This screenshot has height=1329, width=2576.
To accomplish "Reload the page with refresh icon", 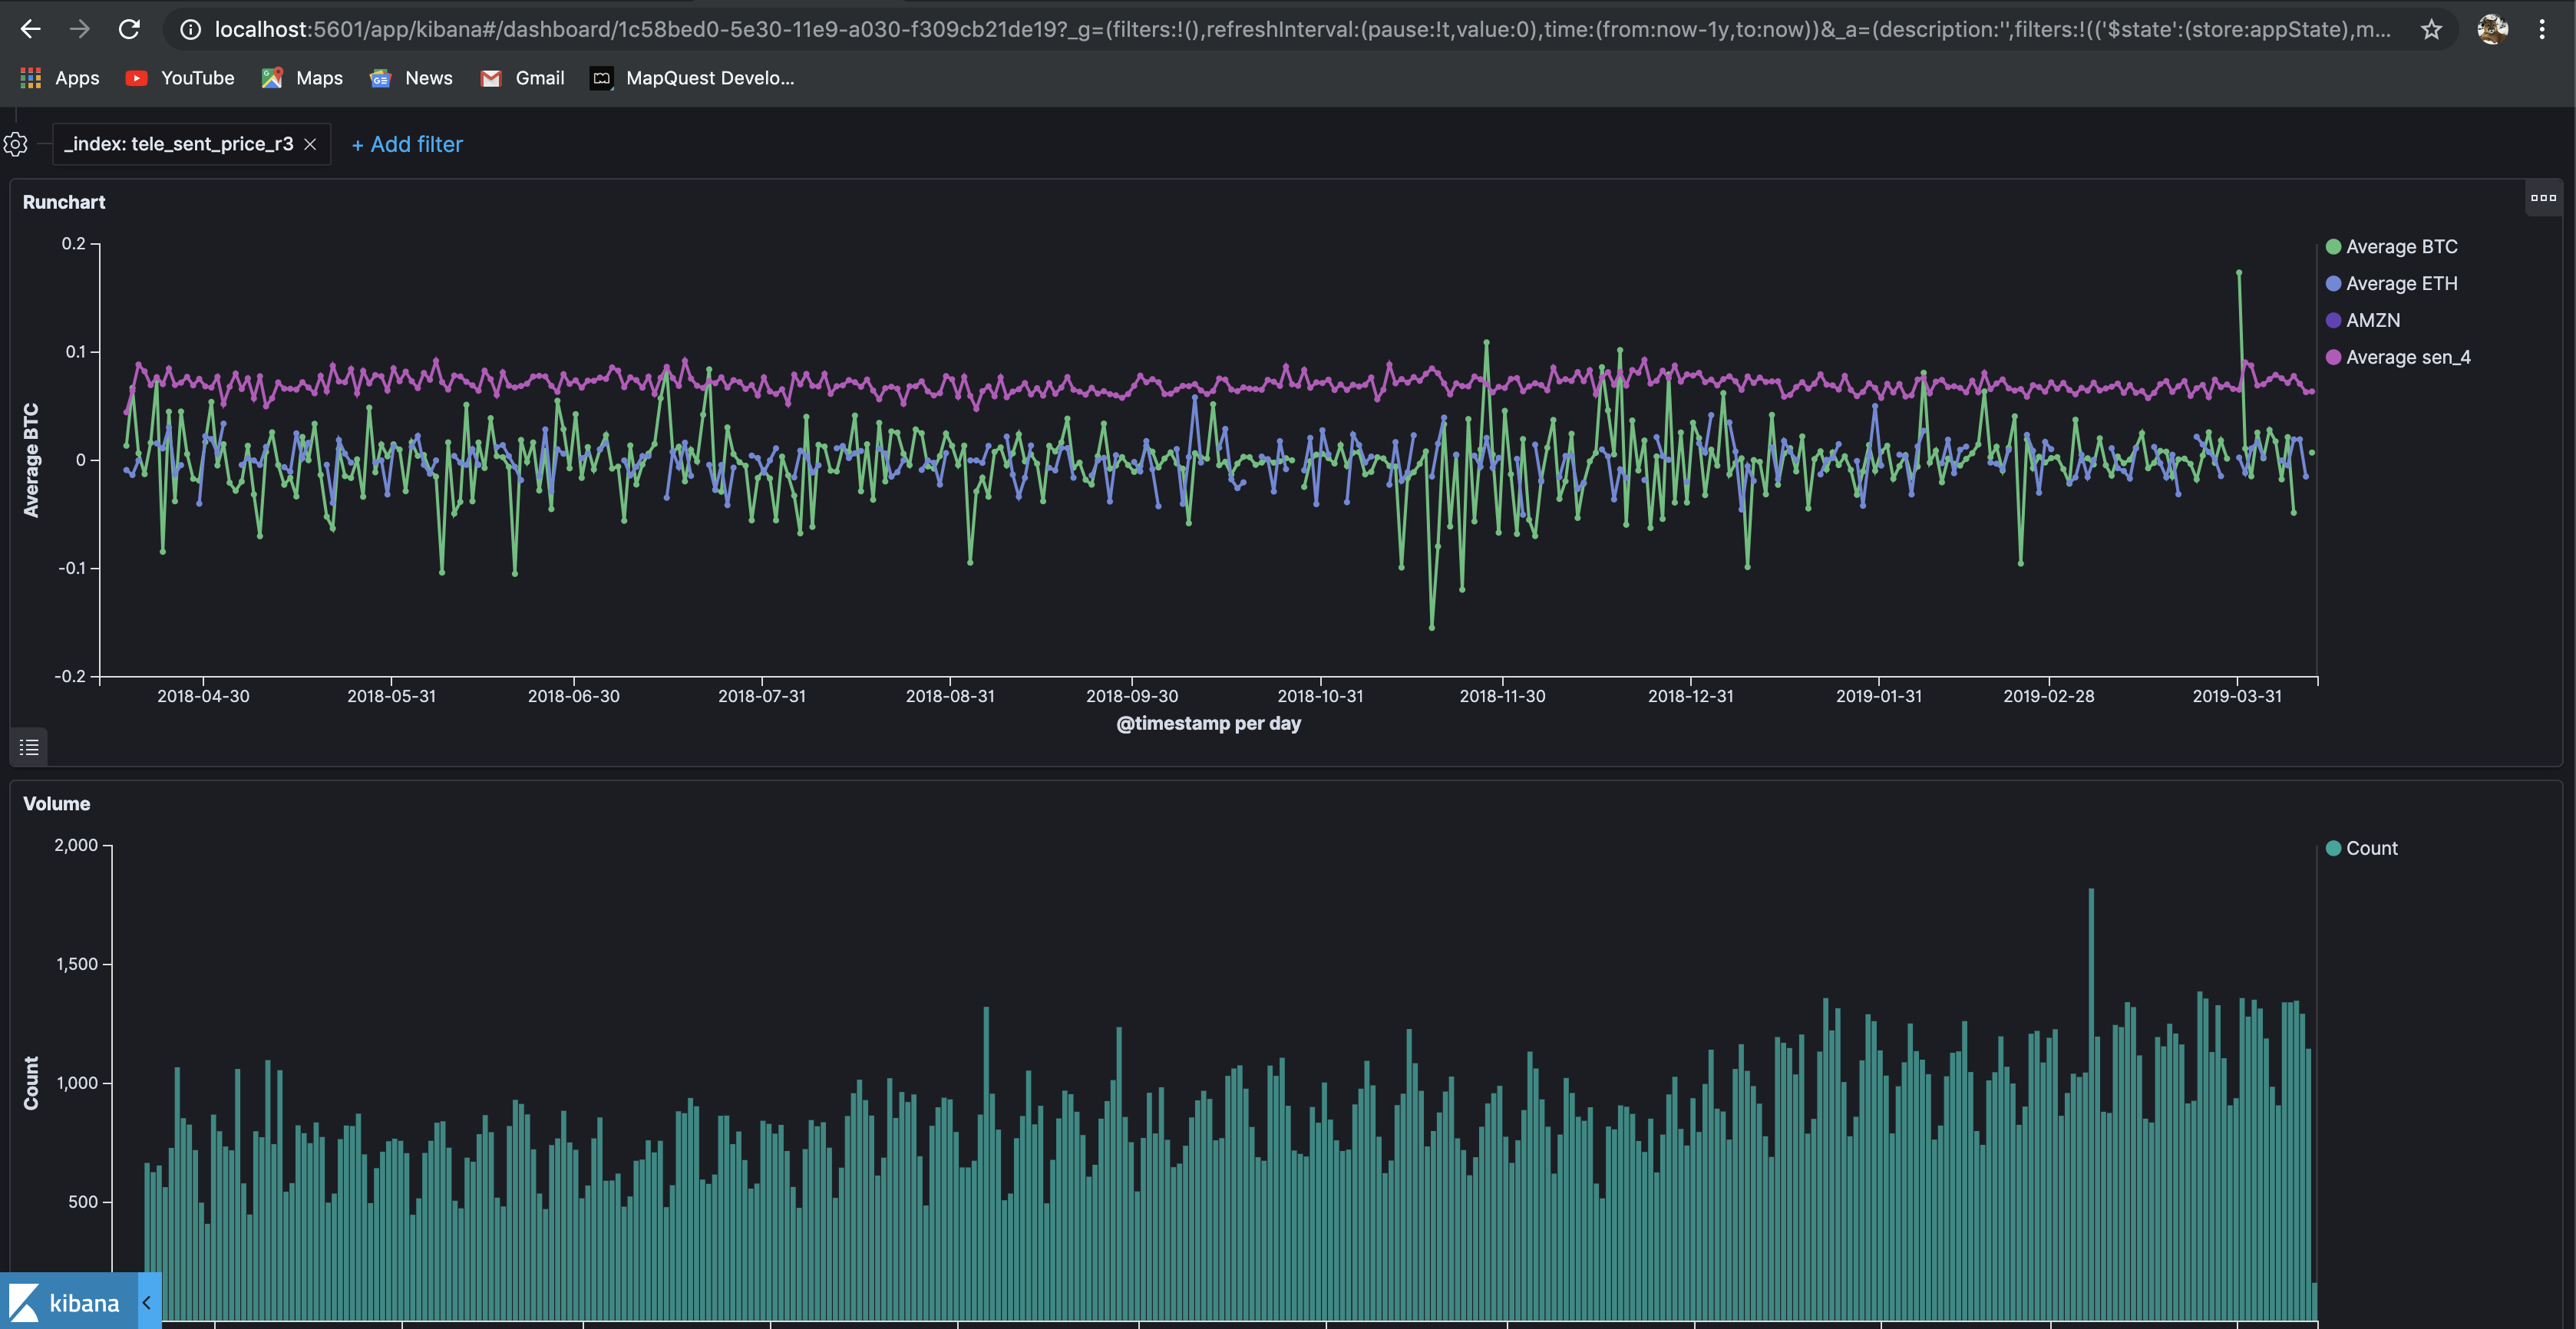I will [129, 30].
